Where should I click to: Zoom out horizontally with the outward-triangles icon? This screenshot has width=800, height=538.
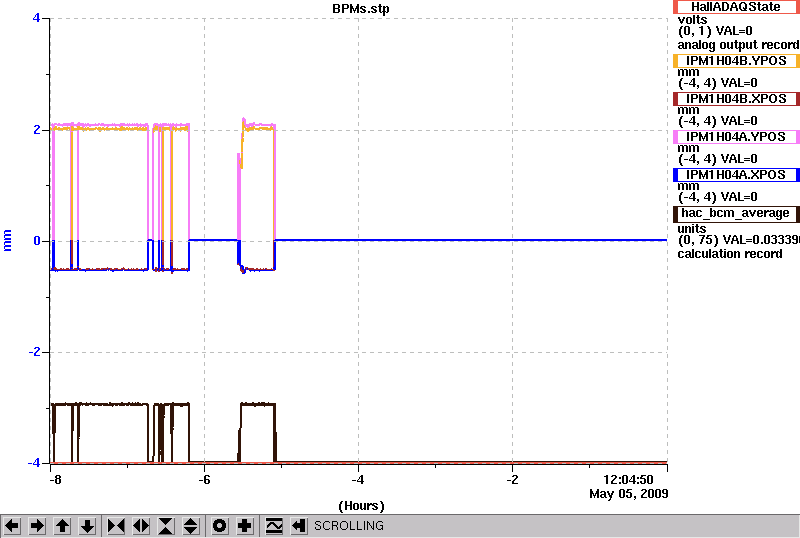point(141,526)
